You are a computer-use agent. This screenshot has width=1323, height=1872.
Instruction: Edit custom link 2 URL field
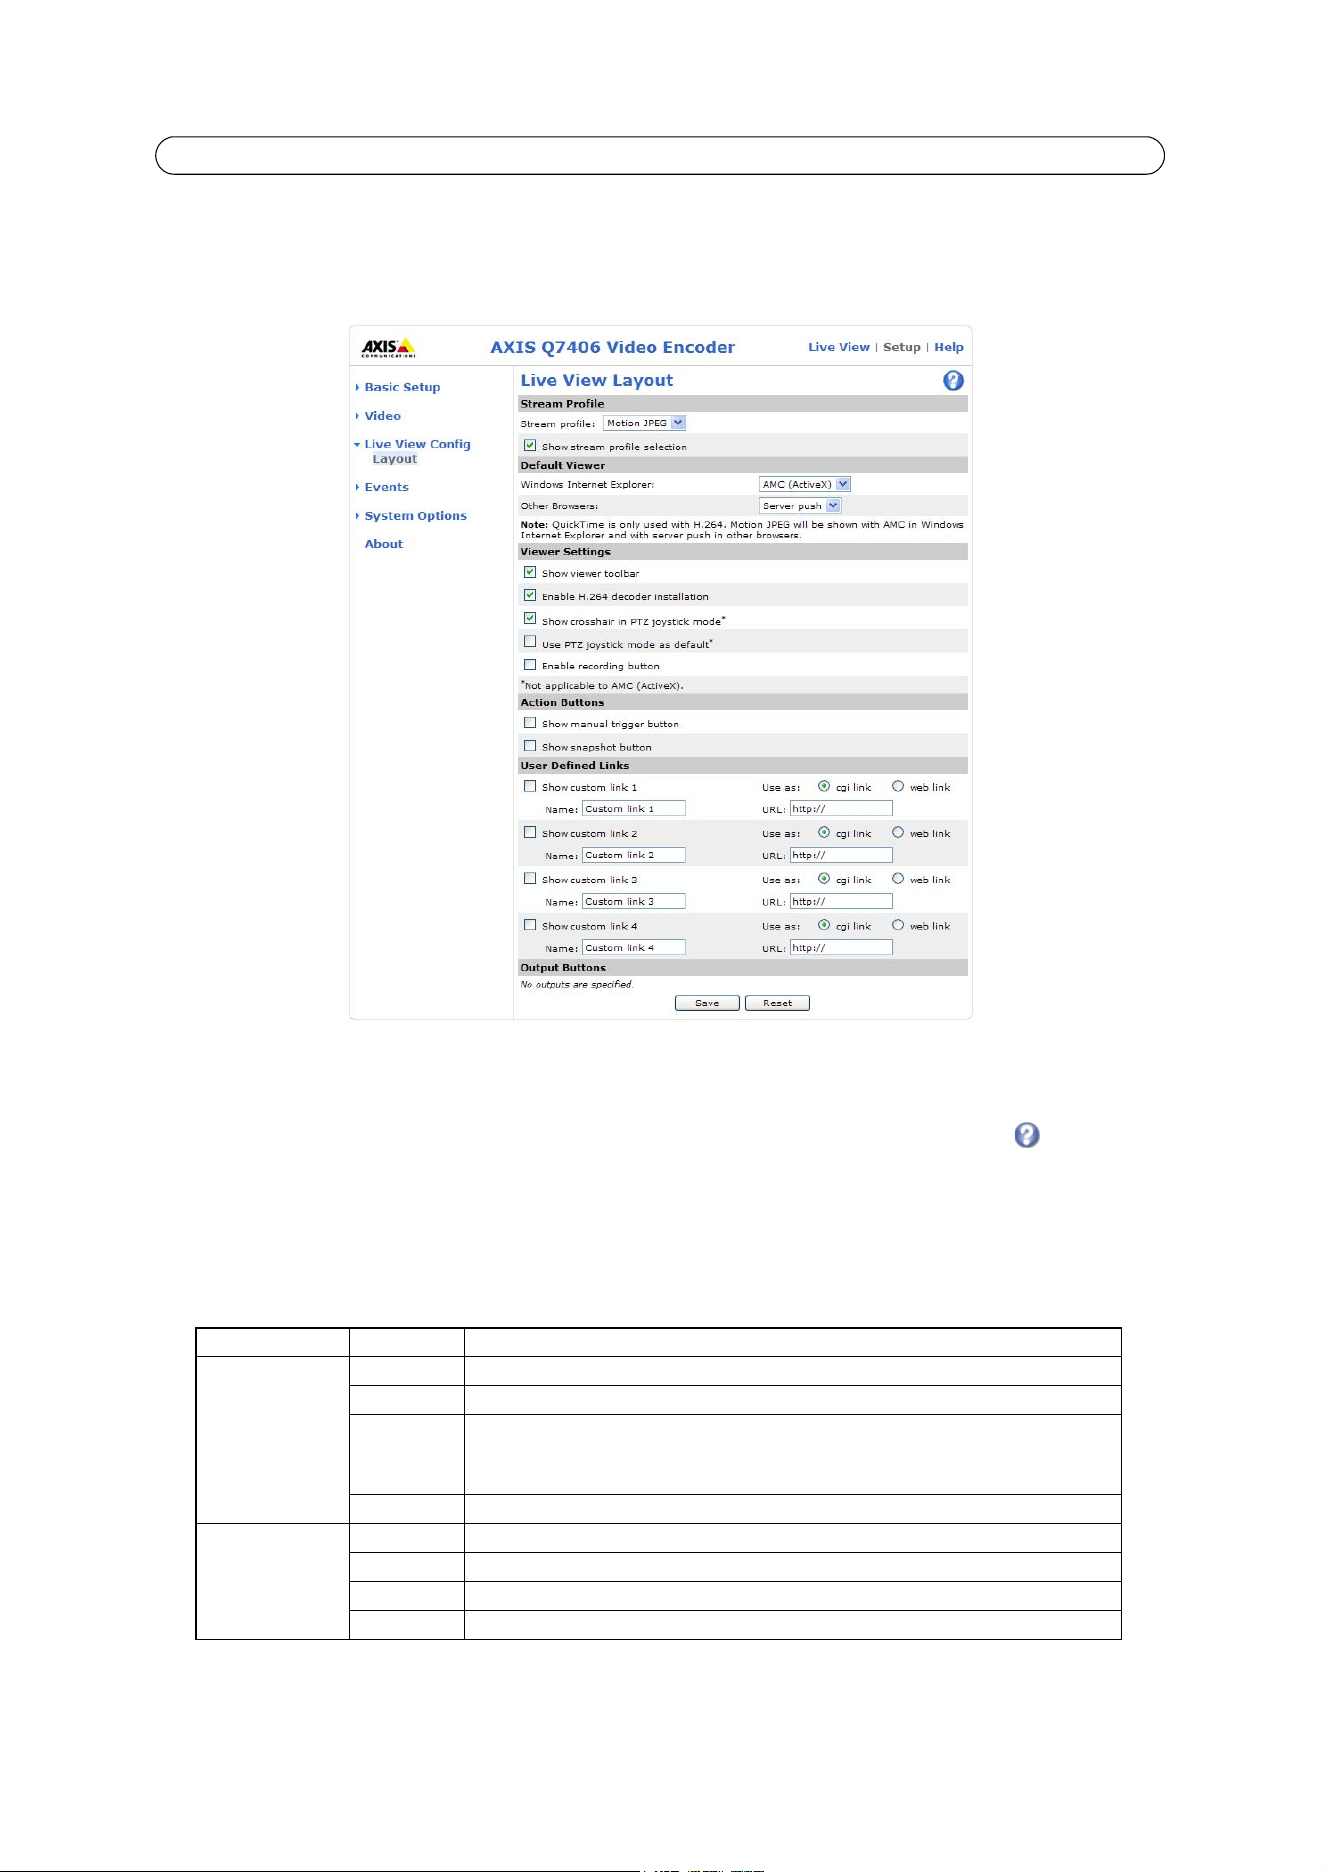pos(841,855)
